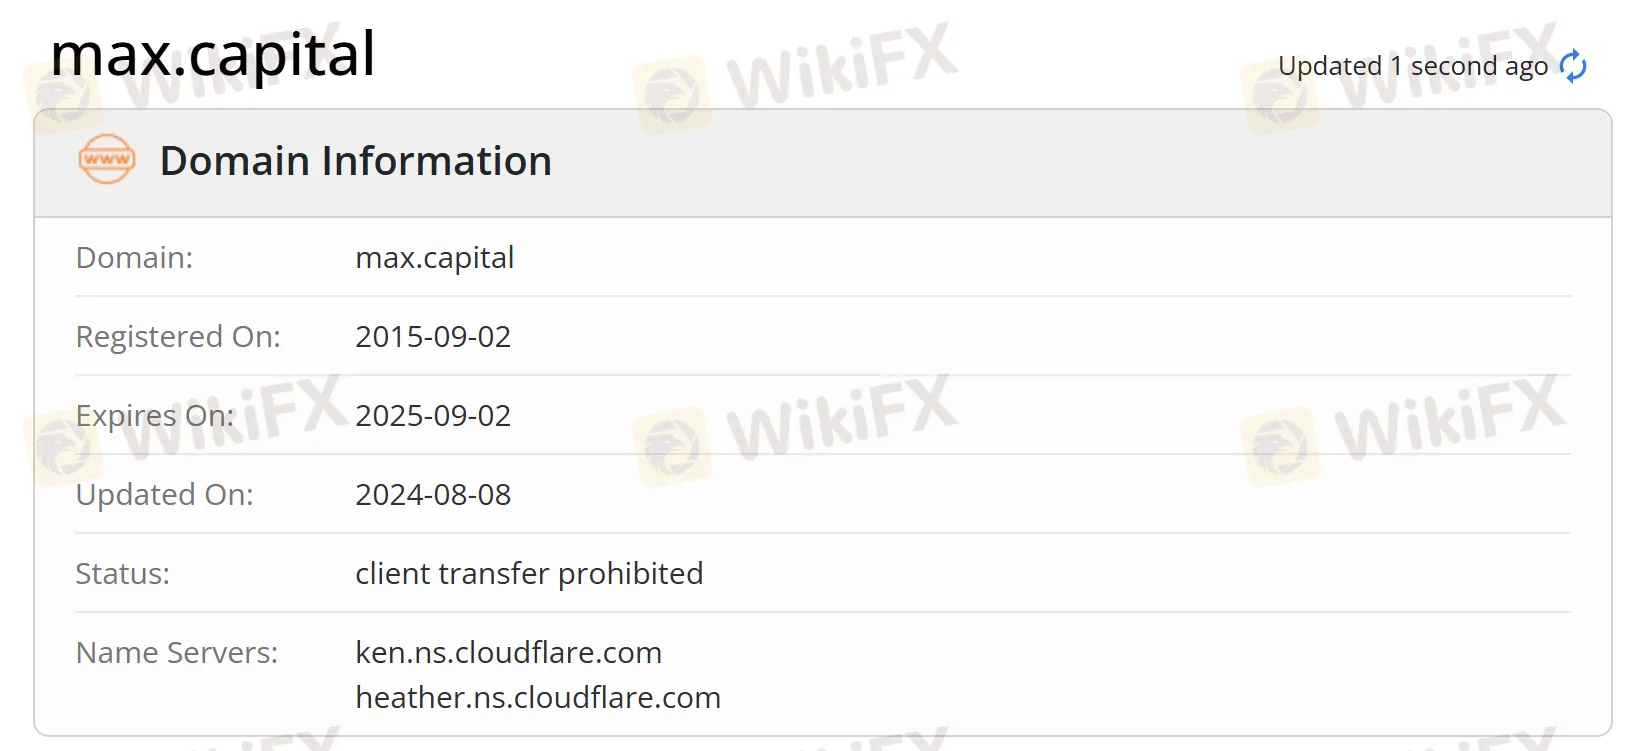Click ken.ns.cloudflare.com name server
This screenshot has height=751, width=1625.
coord(508,652)
